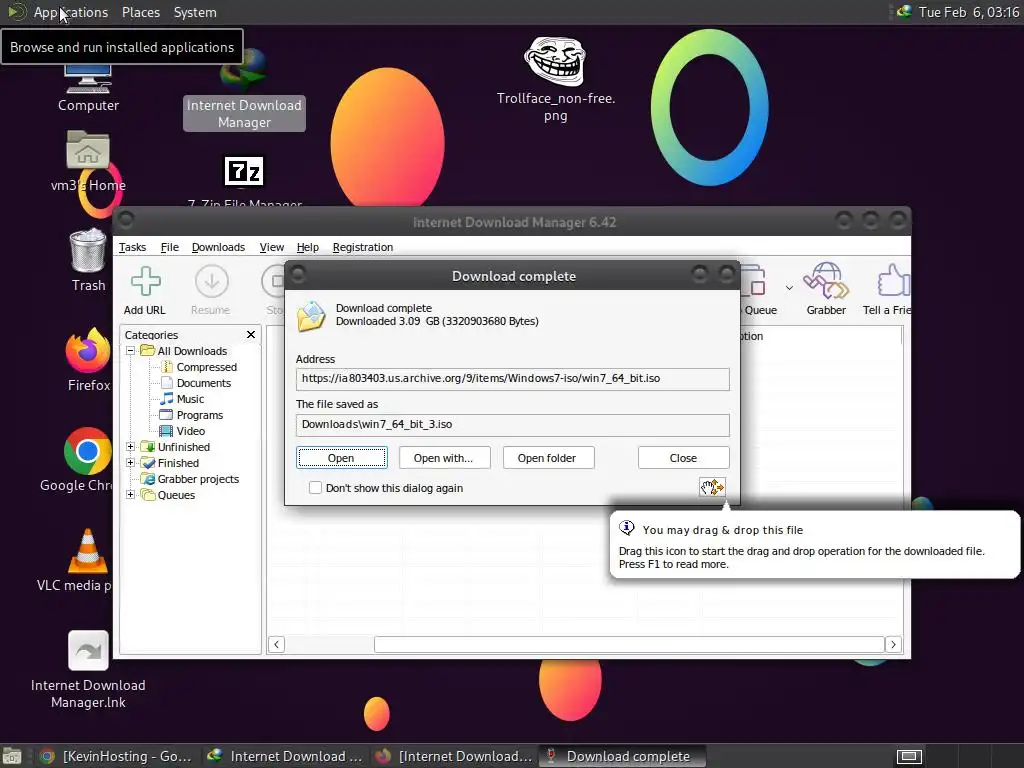Open the Help menu
1024x768 pixels.
click(308, 247)
